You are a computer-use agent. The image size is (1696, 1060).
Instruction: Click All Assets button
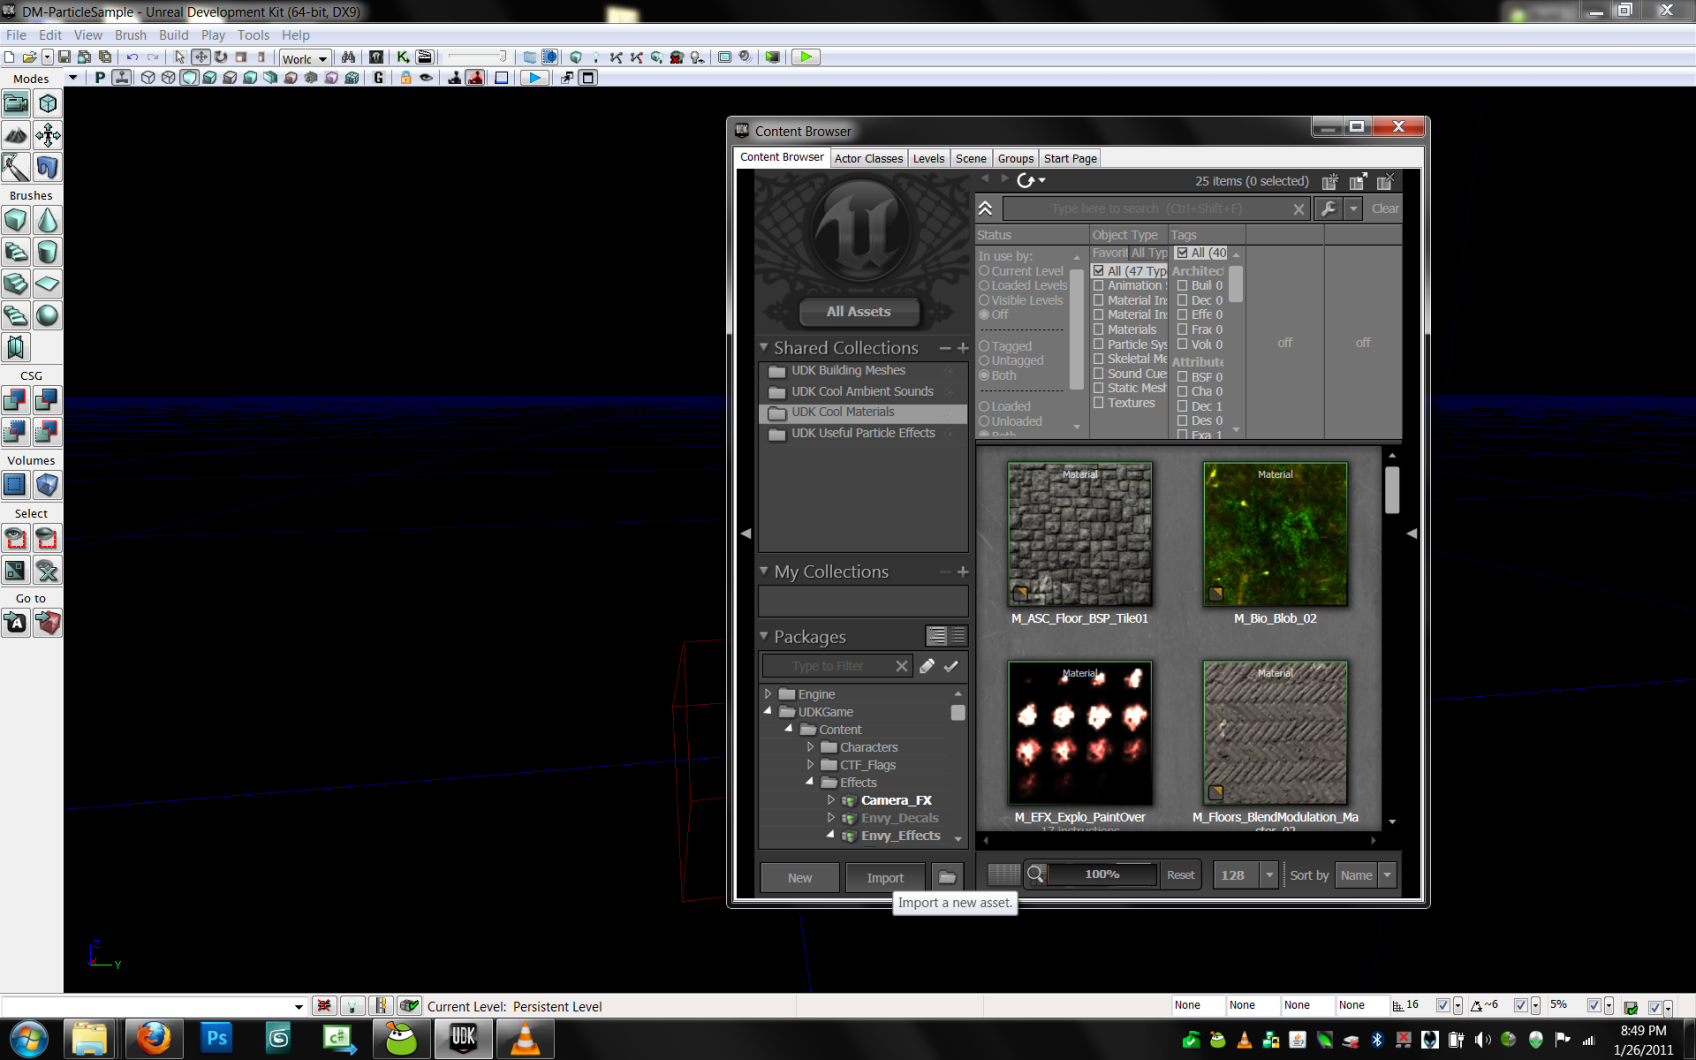click(x=858, y=311)
